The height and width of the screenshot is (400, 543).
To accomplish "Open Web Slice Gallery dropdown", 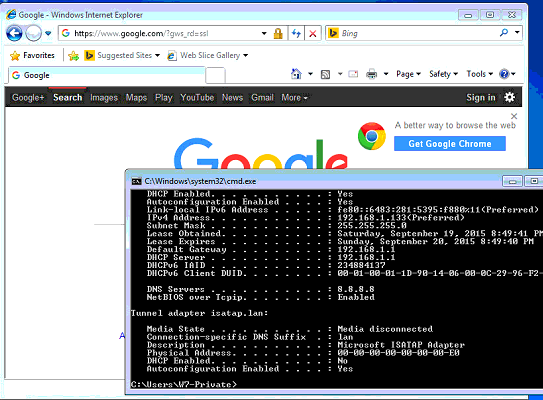I will pyautogui.click(x=207, y=55).
